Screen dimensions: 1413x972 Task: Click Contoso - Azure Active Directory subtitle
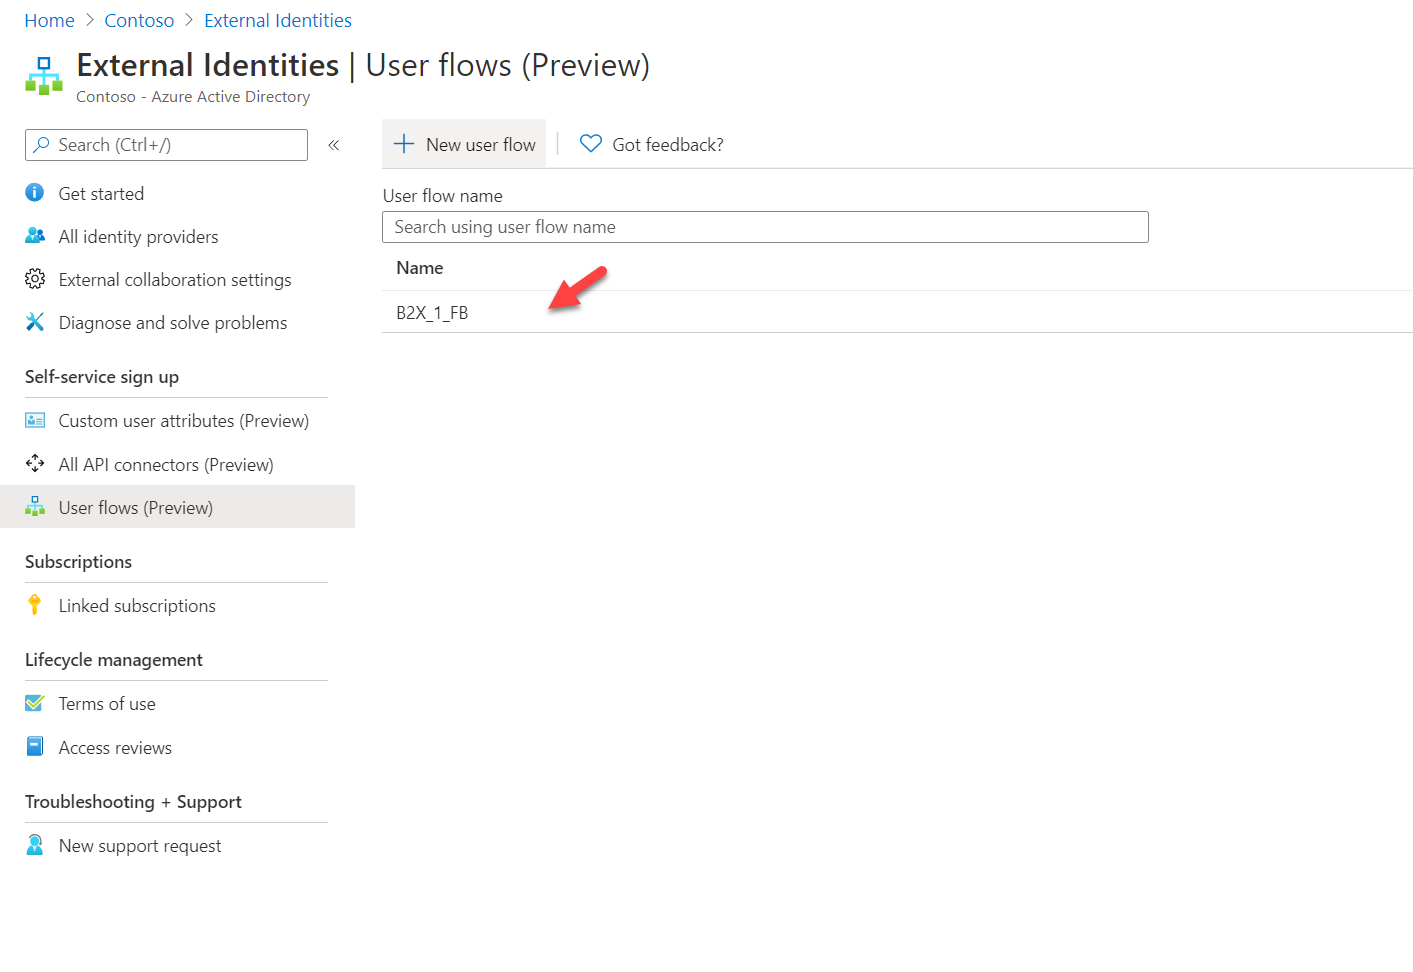point(193,96)
